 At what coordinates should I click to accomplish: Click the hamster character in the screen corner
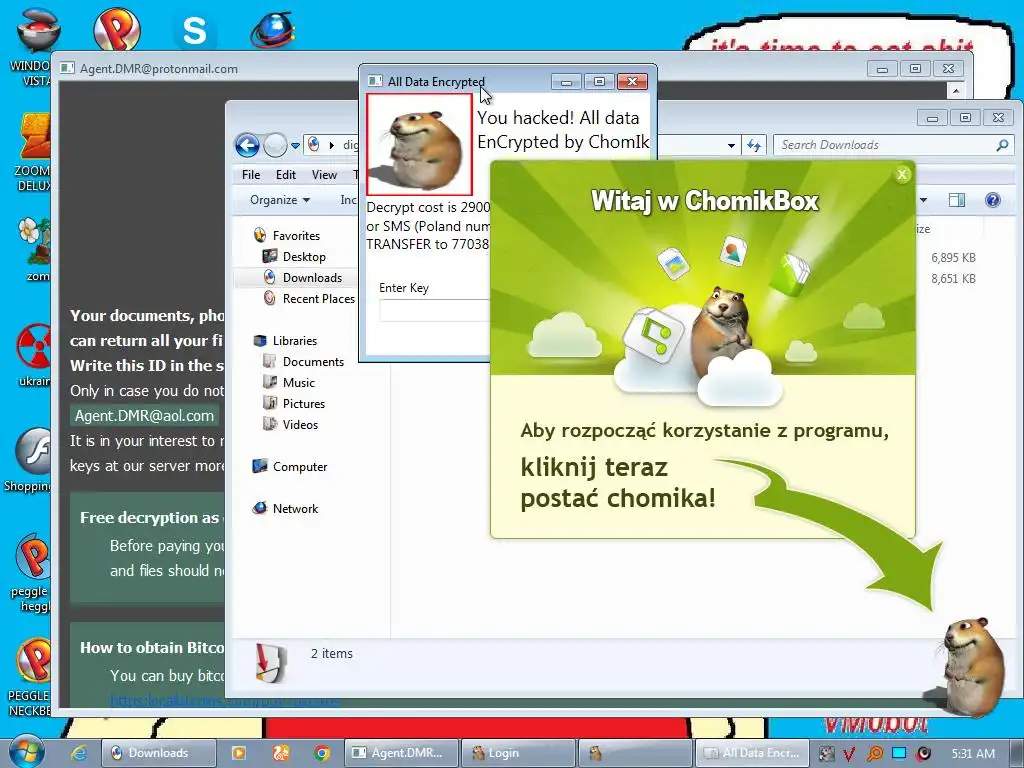point(973,666)
